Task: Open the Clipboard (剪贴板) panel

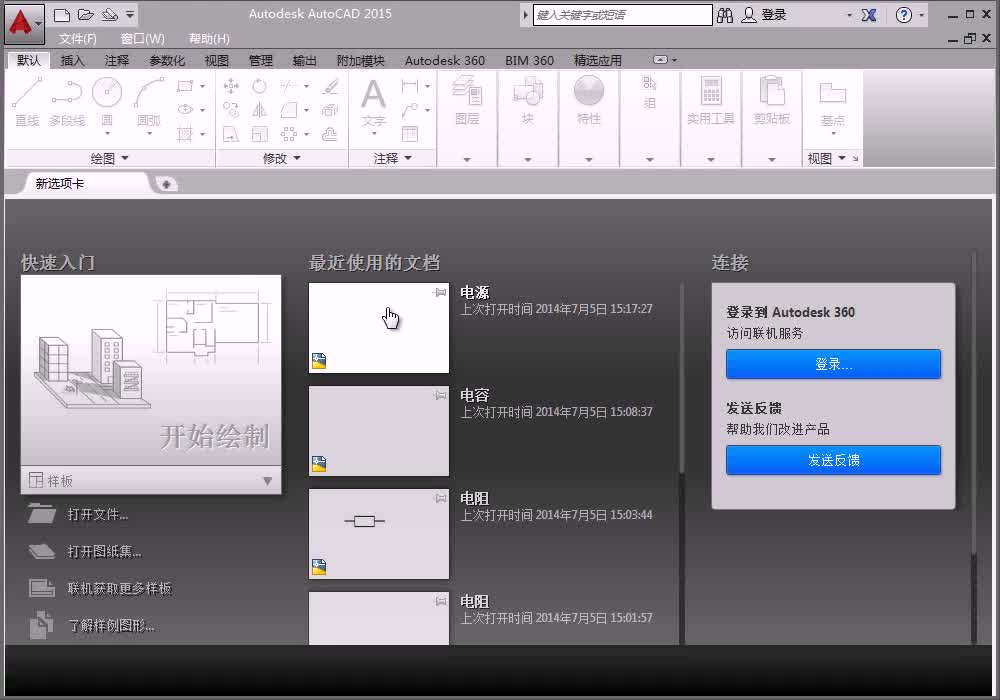Action: coord(772,100)
